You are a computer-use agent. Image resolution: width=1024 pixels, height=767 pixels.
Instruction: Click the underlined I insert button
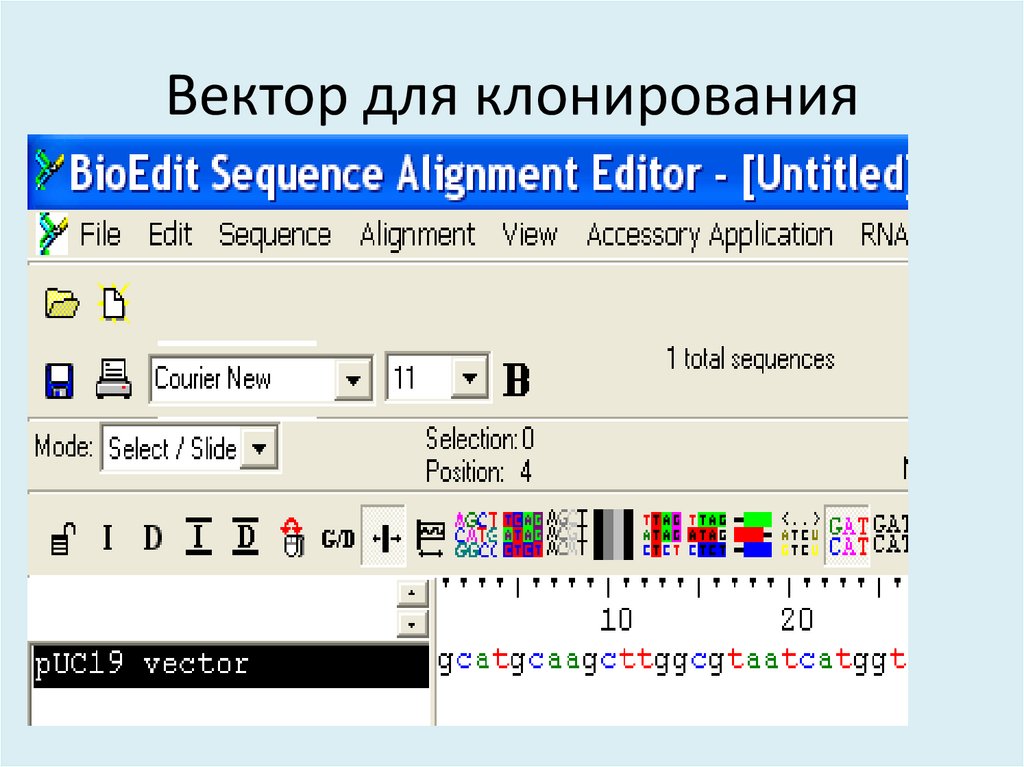200,537
